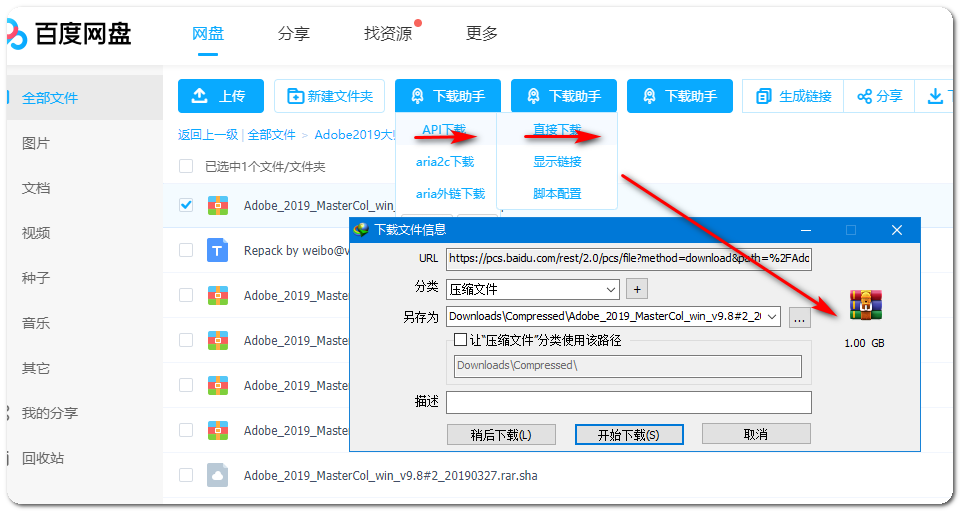Click 取消 cancel button in dialog
Viewport: 960px width, 511px height.
tap(756, 434)
